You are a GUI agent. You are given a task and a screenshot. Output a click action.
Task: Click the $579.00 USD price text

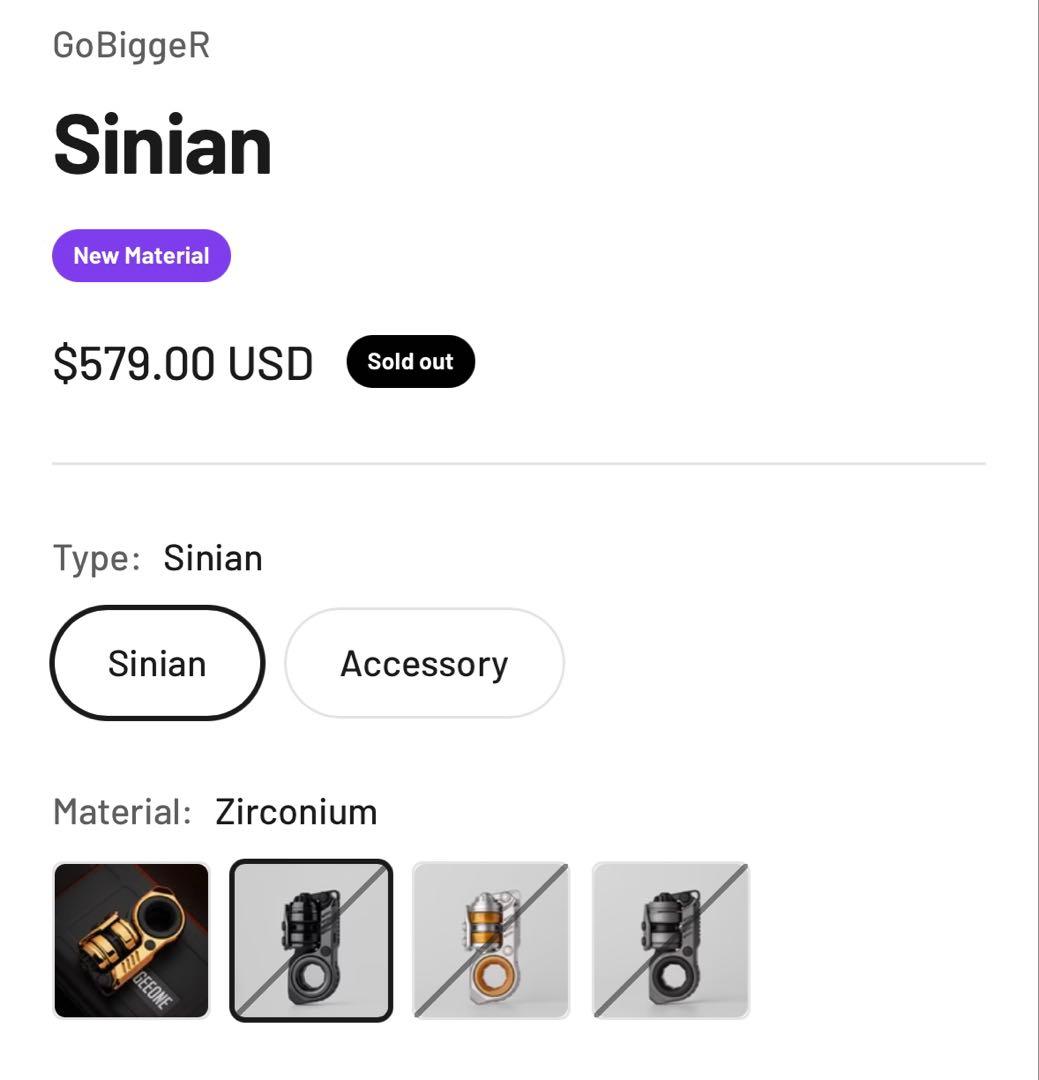tap(183, 361)
